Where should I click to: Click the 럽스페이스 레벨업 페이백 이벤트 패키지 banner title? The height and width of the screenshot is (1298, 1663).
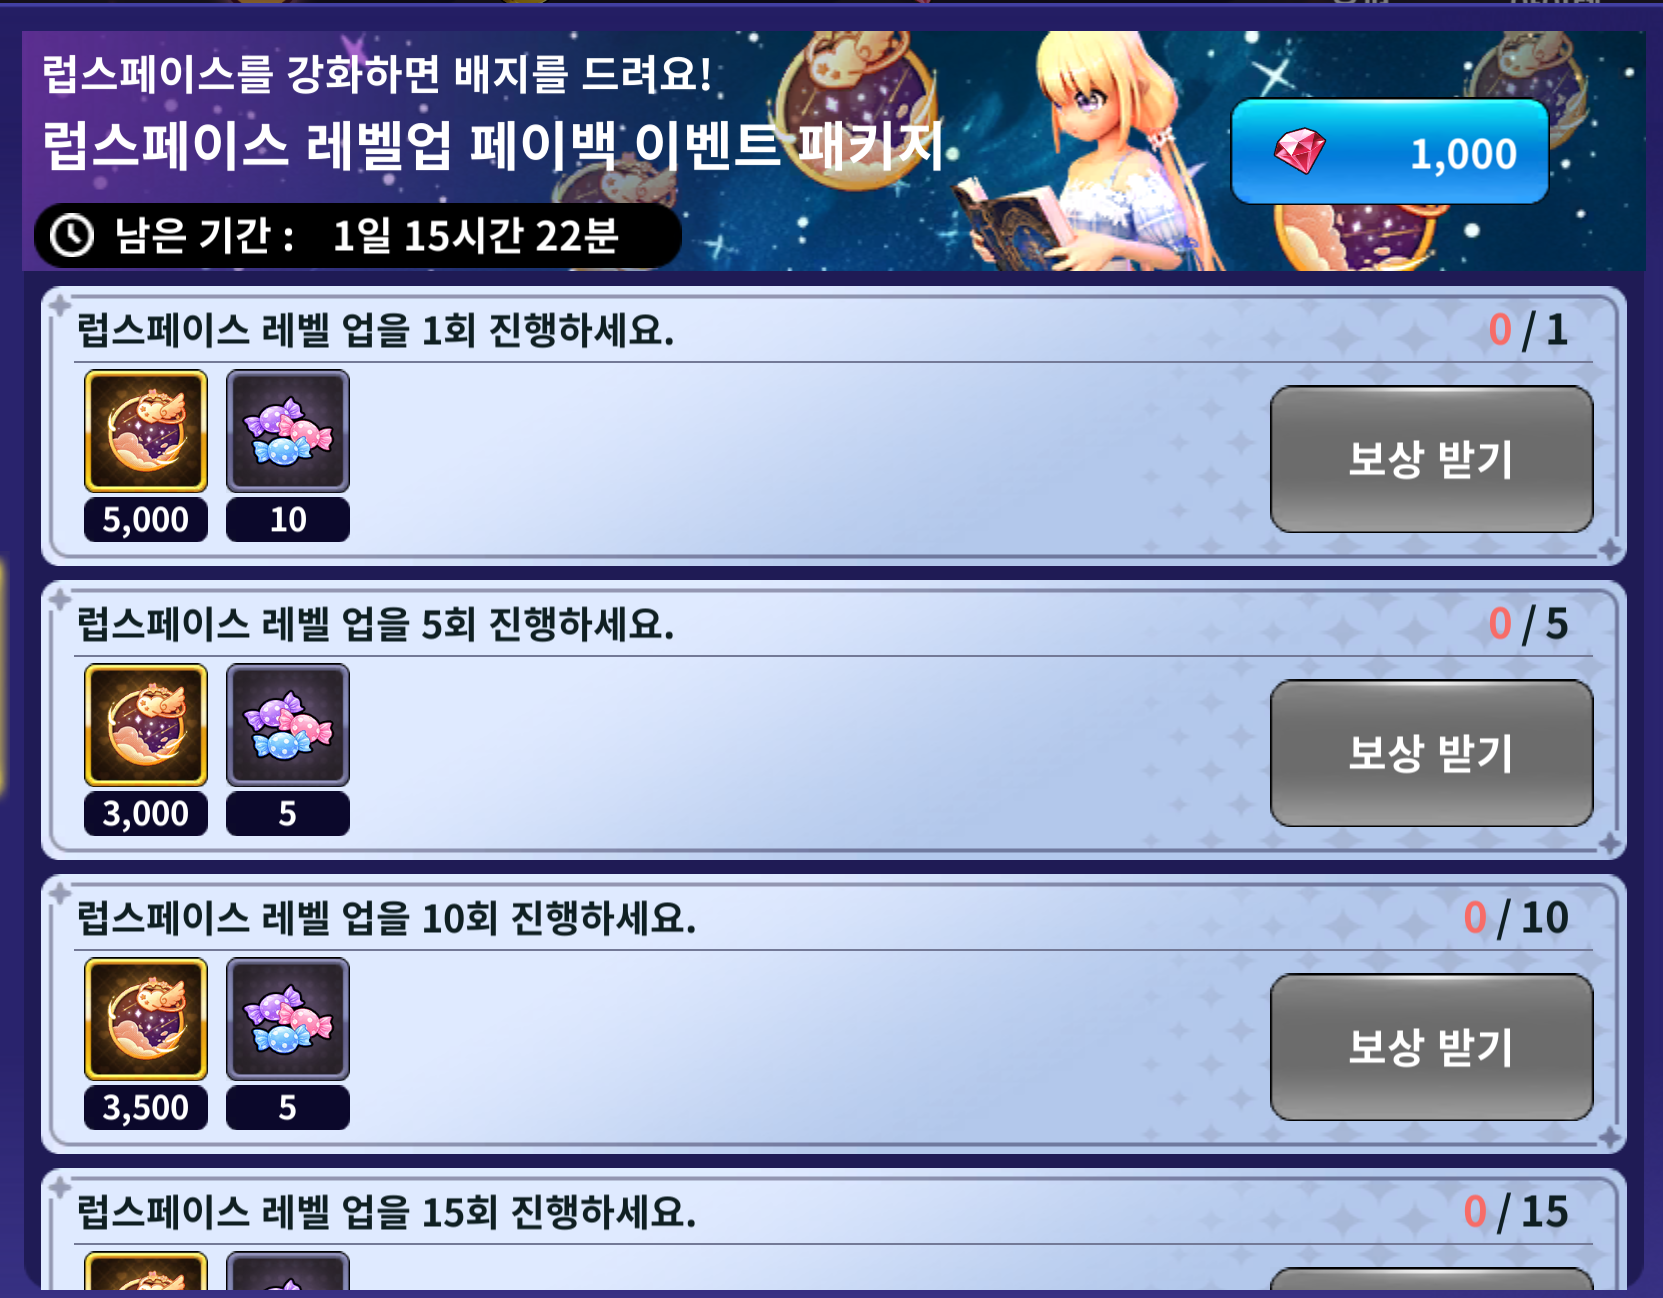click(x=493, y=146)
